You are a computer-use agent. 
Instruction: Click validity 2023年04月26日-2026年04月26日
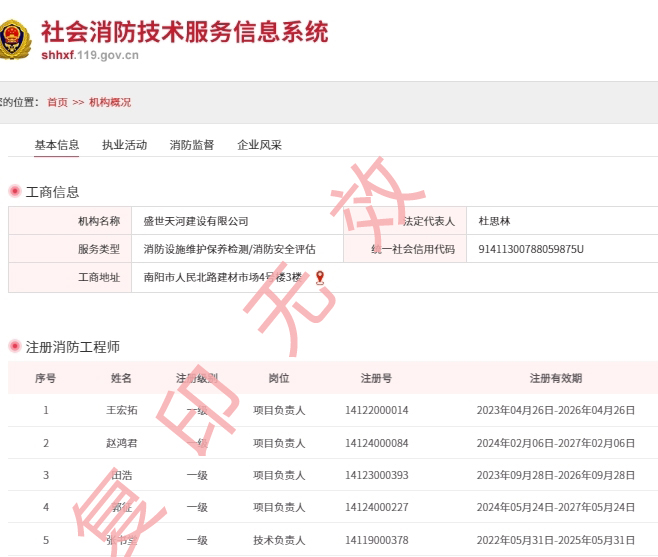(x=556, y=410)
